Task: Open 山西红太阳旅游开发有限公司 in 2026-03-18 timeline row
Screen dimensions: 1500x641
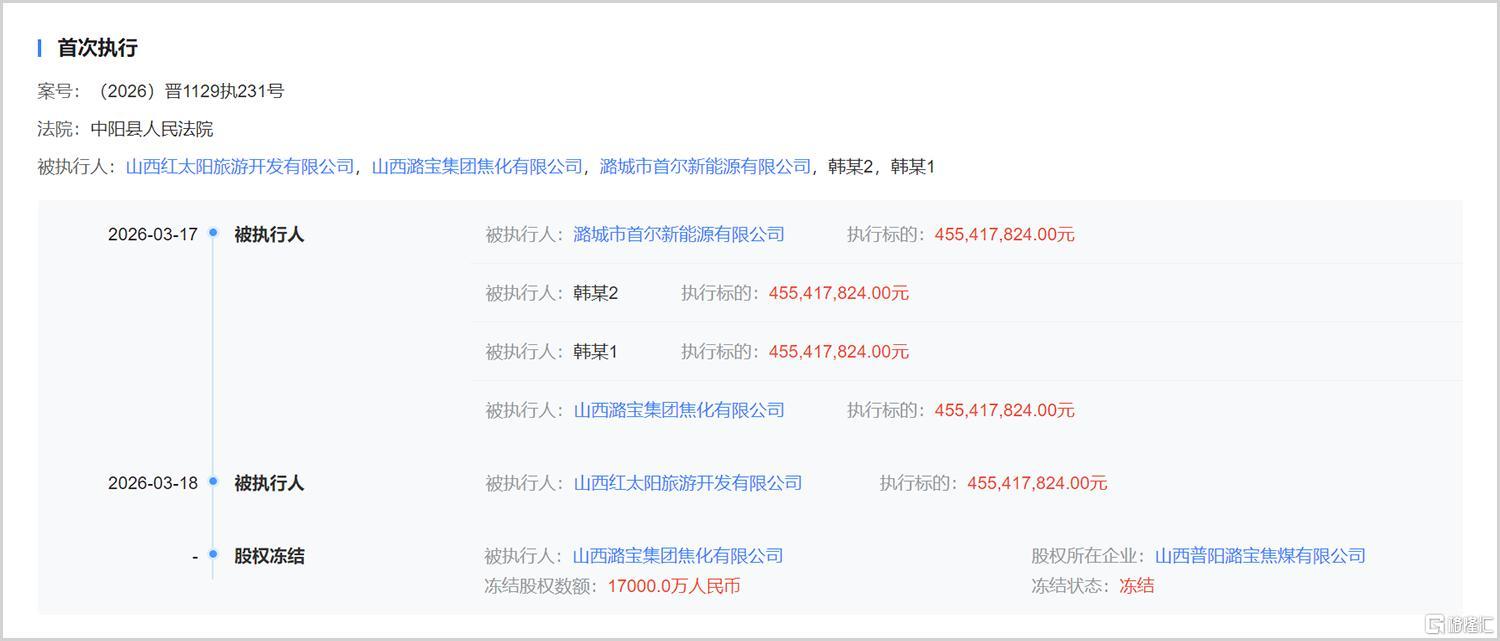Action: (688, 483)
